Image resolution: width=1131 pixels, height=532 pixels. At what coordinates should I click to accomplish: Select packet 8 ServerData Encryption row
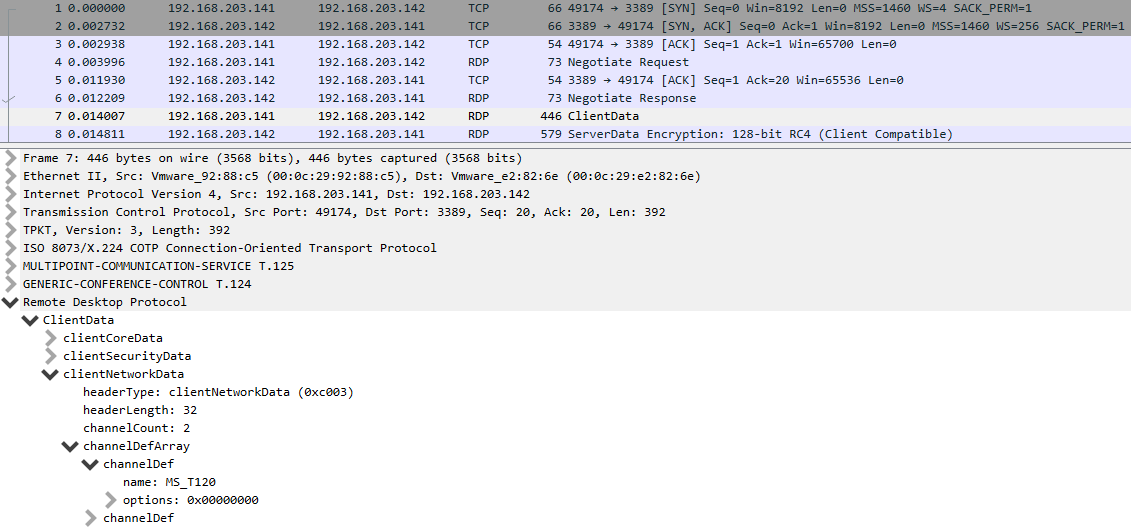coord(566,134)
